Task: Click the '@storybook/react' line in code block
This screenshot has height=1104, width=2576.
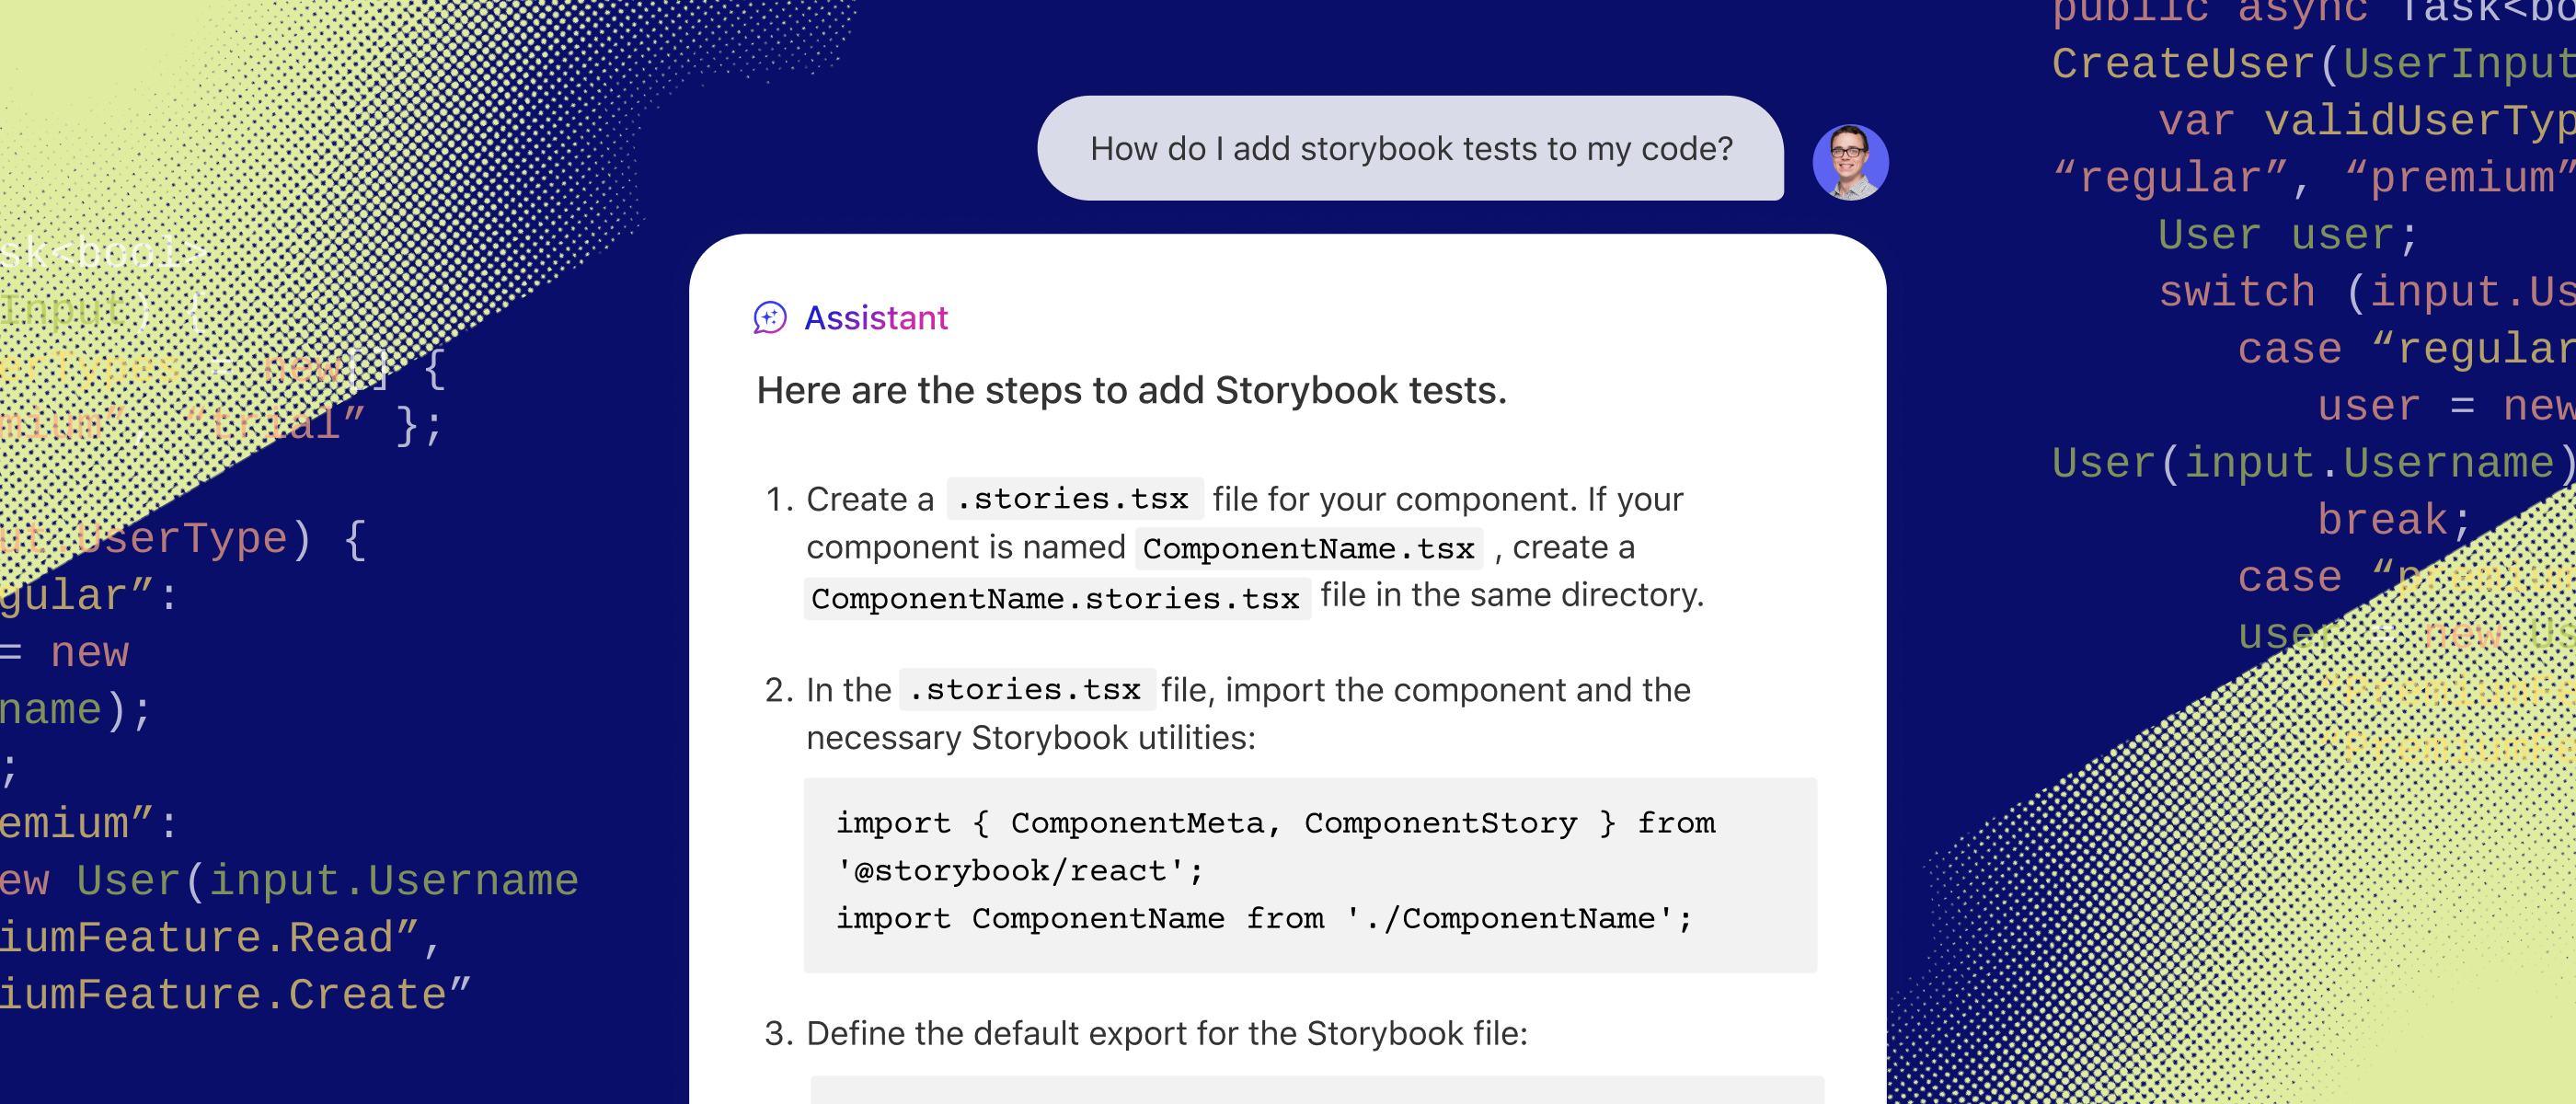Action: click(1019, 870)
